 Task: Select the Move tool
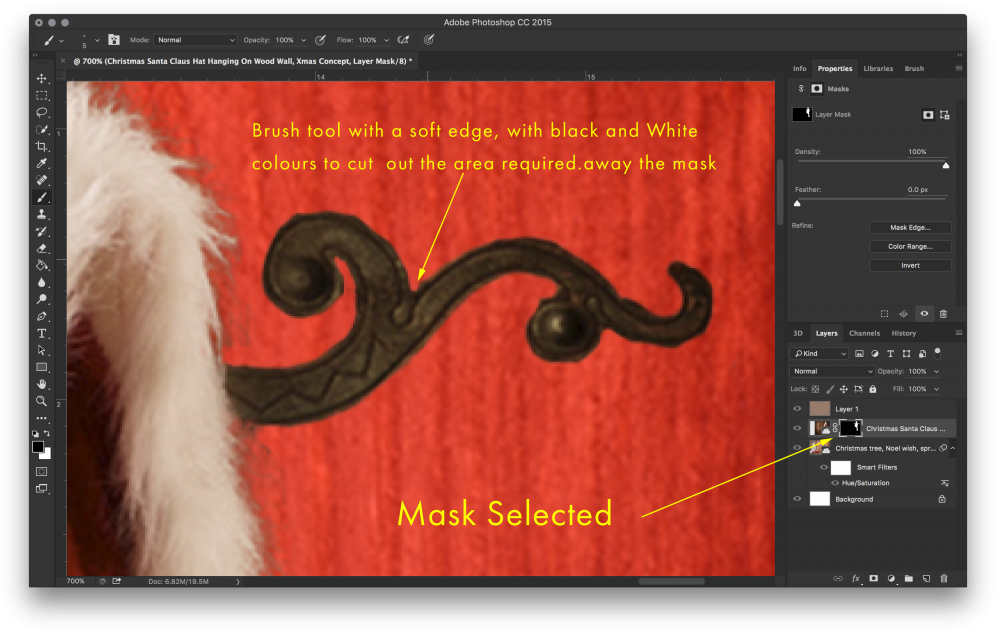pos(42,78)
